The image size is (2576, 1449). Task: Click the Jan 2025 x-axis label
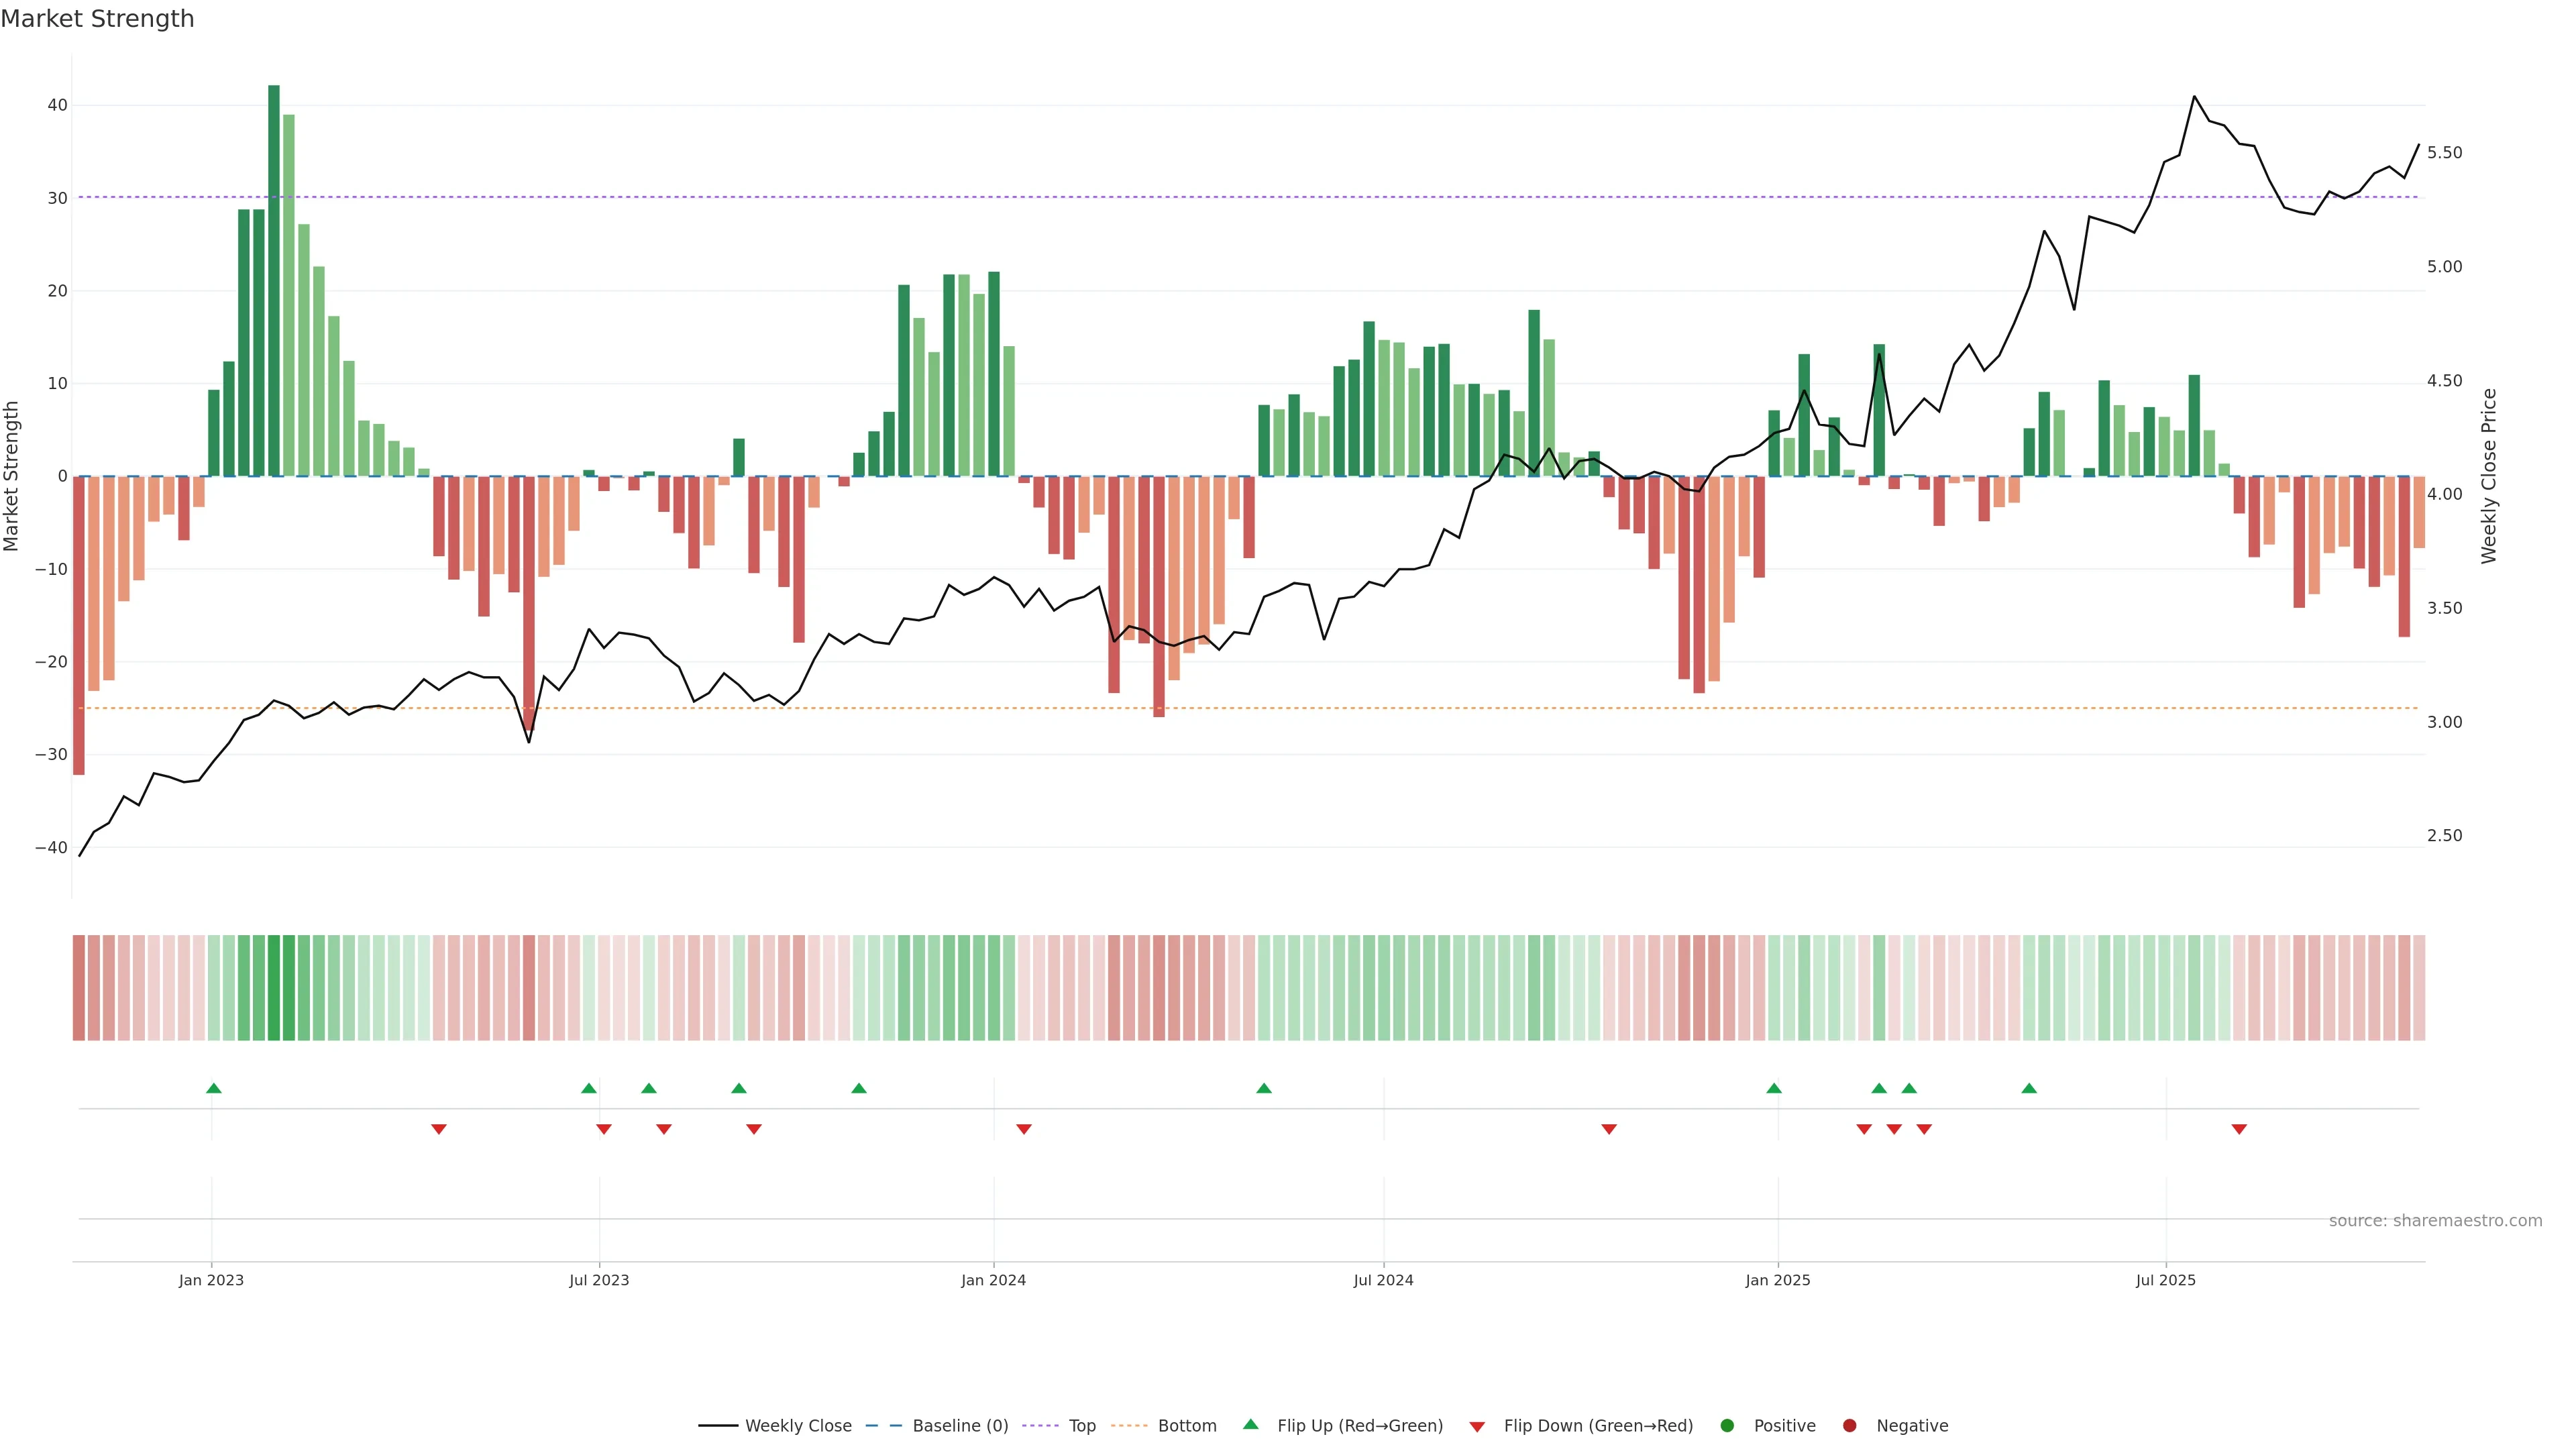1777,1280
